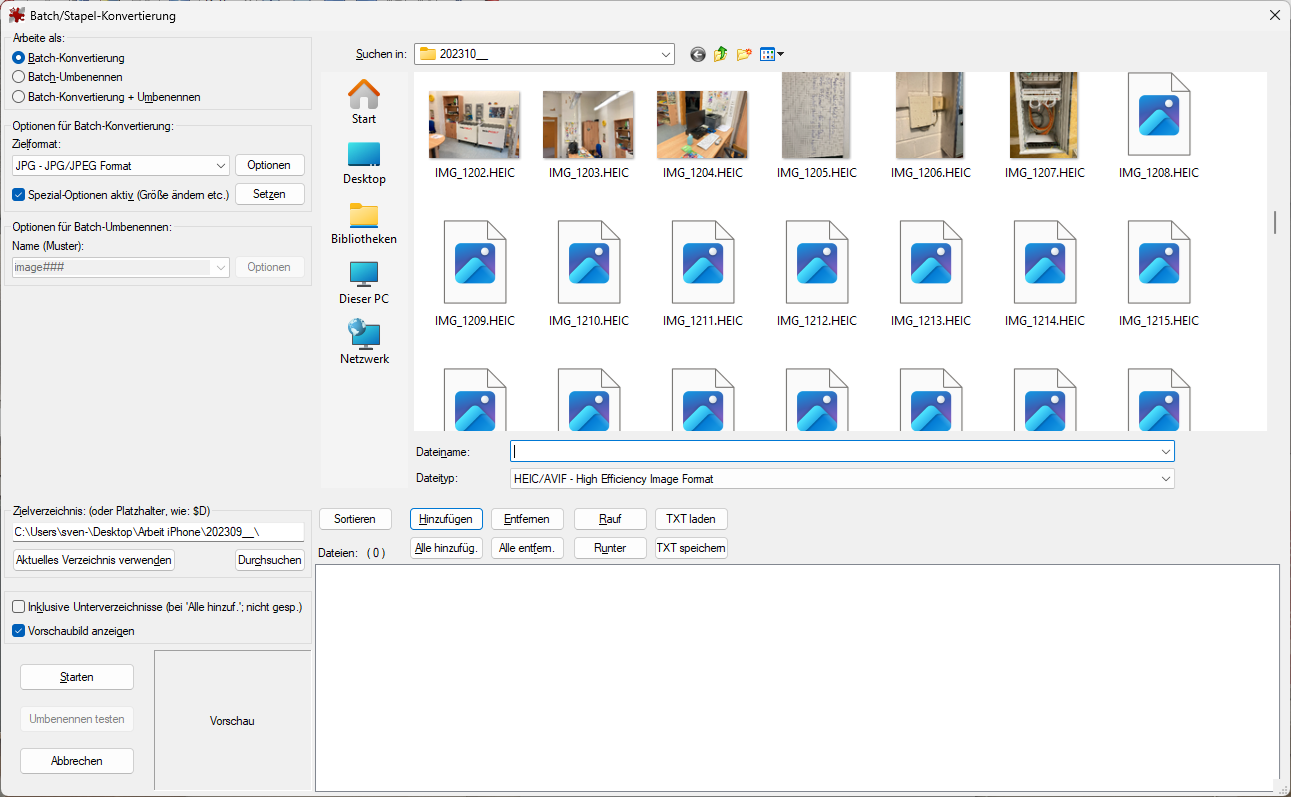Open Dateityp HEIC/AVIF dropdown

(842, 479)
